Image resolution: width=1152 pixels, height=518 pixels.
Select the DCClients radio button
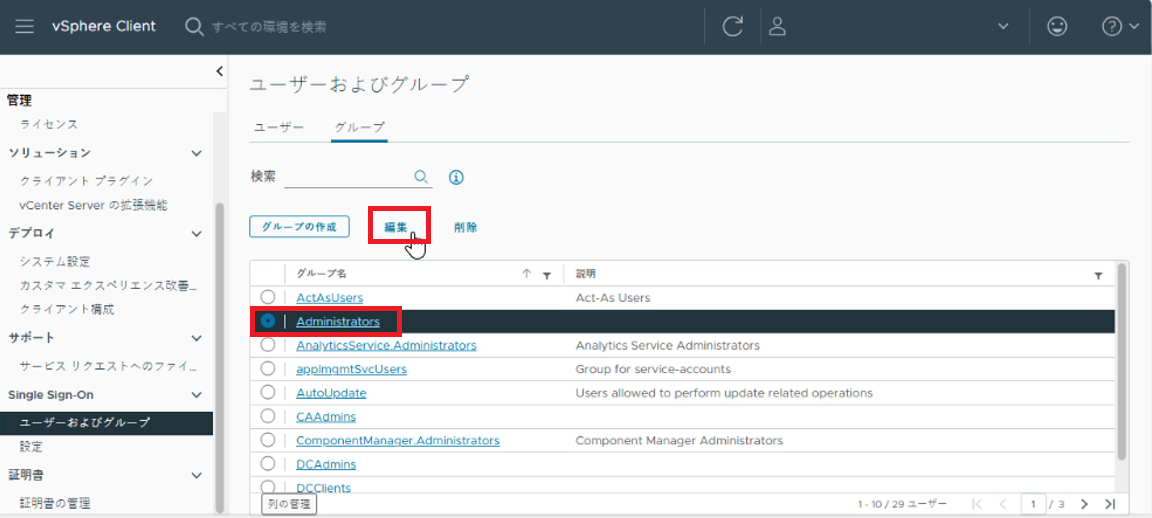268,486
